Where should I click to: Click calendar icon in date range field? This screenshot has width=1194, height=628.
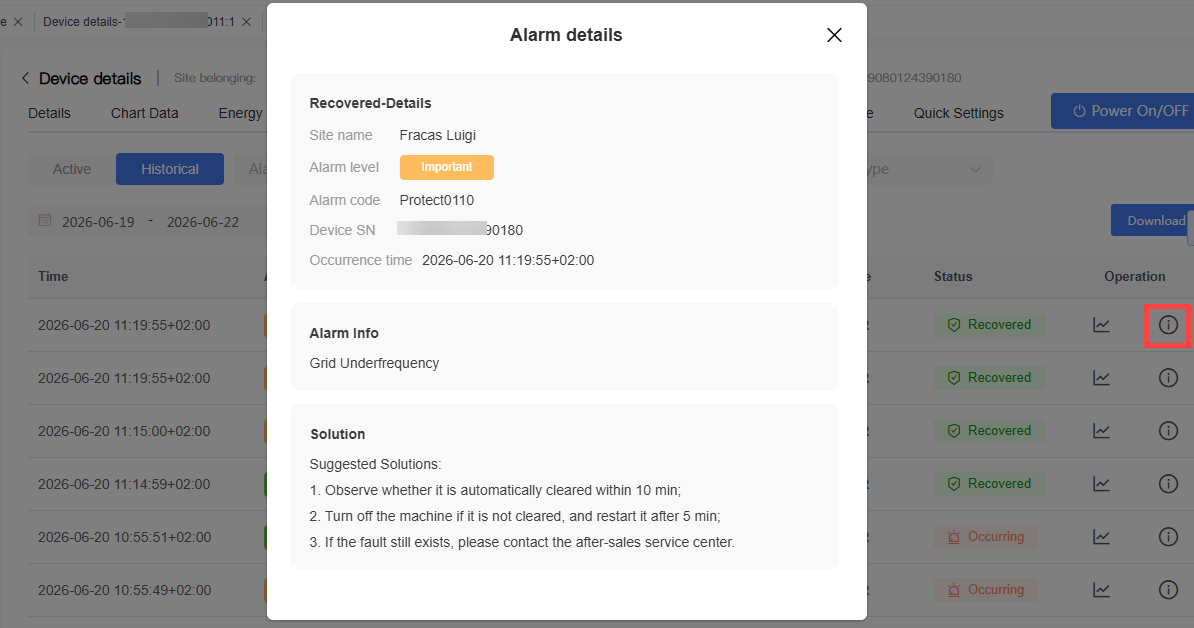click(x=45, y=221)
